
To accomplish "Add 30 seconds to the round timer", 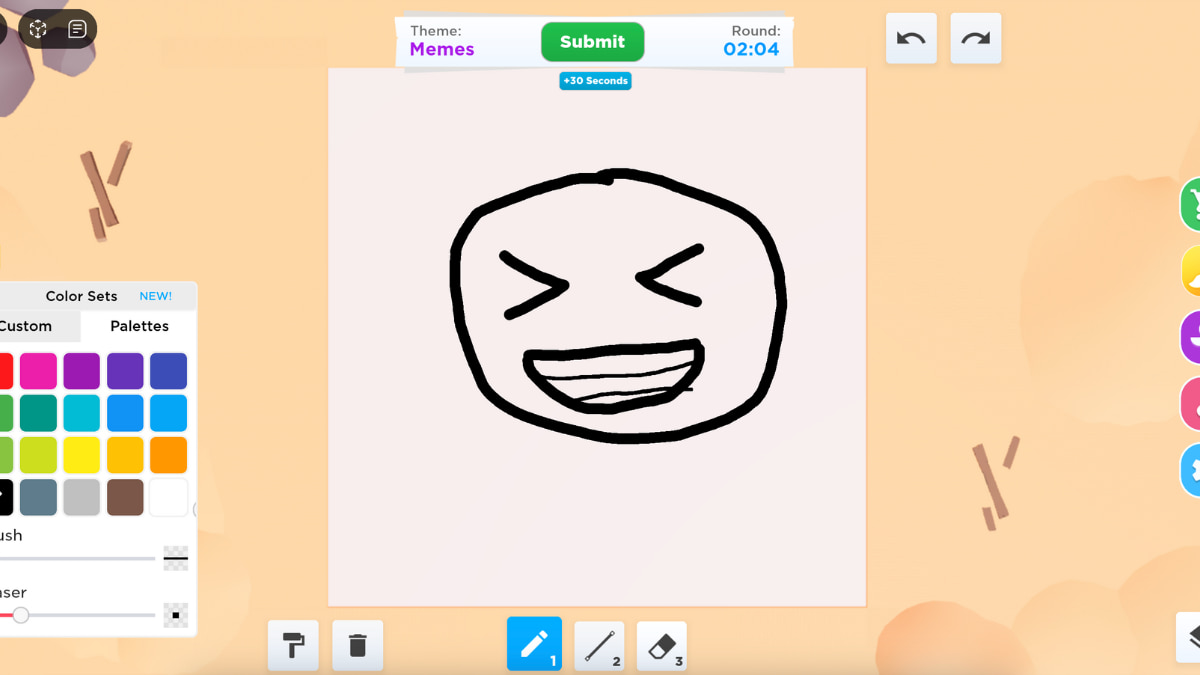I will [x=595, y=81].
